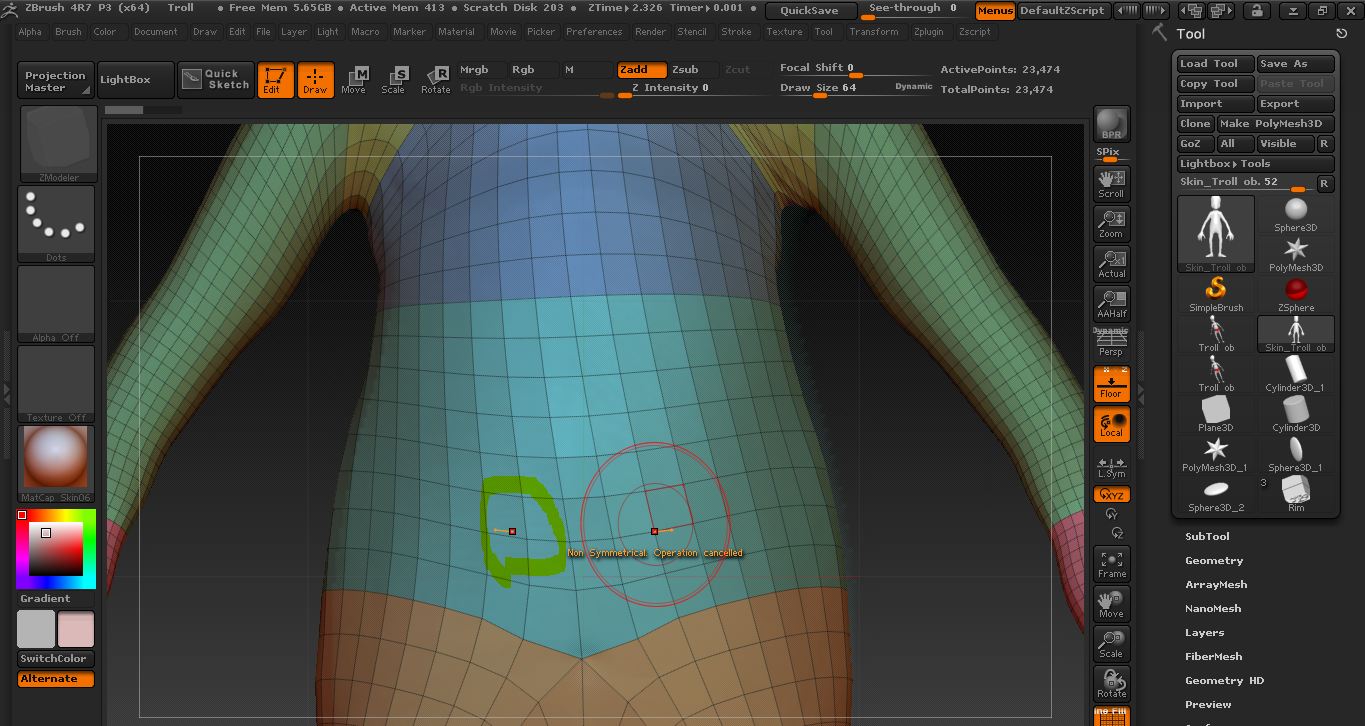This screenshot has height=726, width=1365.
Task: Open the MatCap Skin06 material selector
Action: [x=57, y=465]
